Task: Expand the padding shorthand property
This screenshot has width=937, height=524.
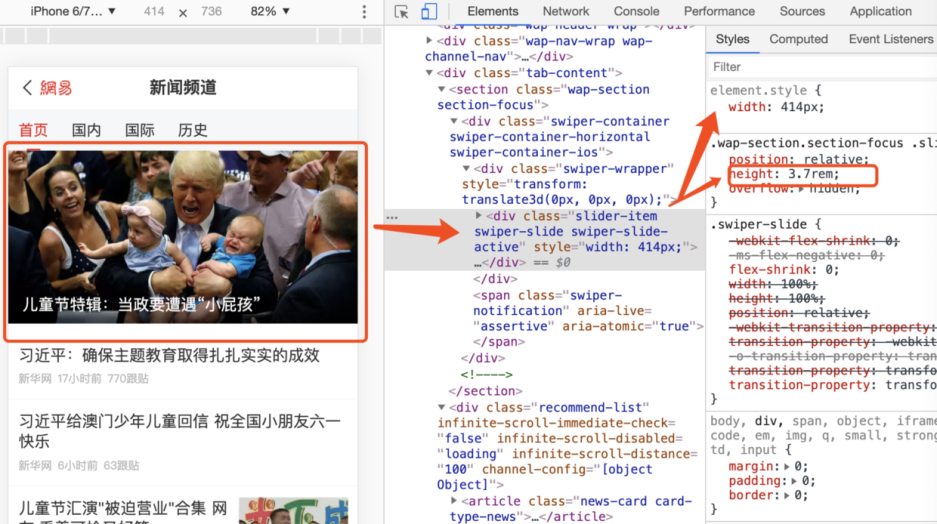Action: [x=794, y=481]
